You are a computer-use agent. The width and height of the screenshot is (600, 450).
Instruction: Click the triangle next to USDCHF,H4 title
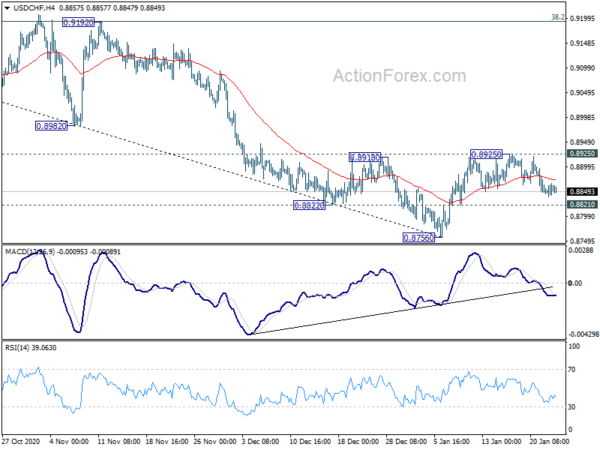coord(7,8)
